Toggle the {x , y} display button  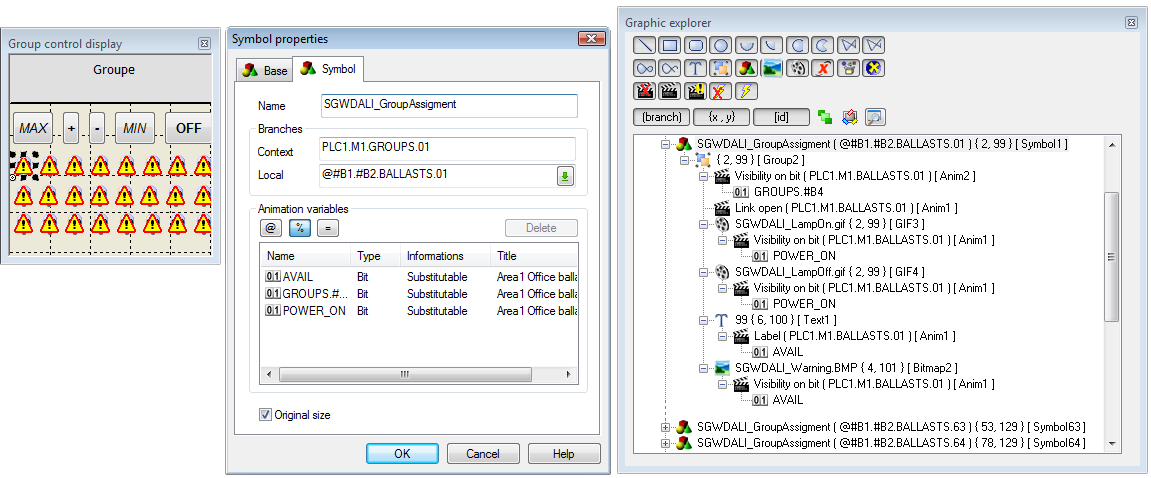(x=720, y=117)
